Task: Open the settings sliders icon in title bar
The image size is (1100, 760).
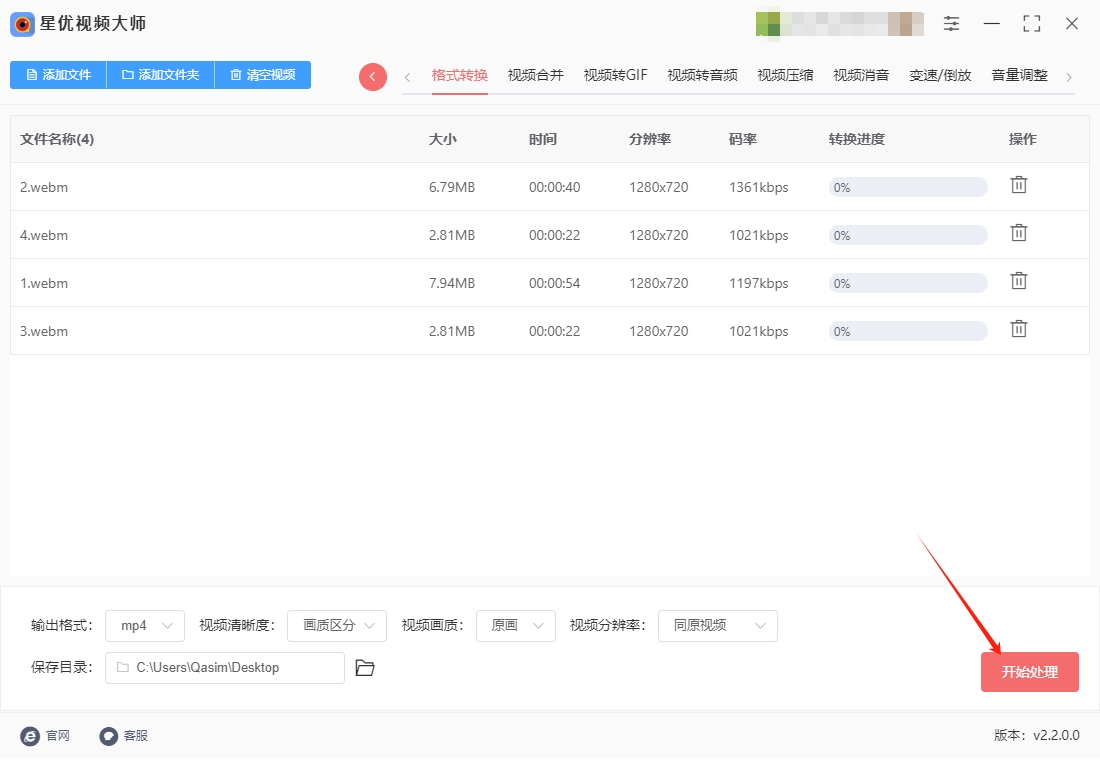Action: pyautogui.click(x=951, y=24)
